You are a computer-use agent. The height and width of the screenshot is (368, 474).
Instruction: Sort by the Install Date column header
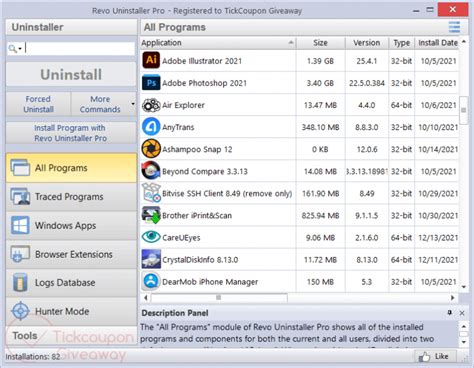[x=437, y=43]
